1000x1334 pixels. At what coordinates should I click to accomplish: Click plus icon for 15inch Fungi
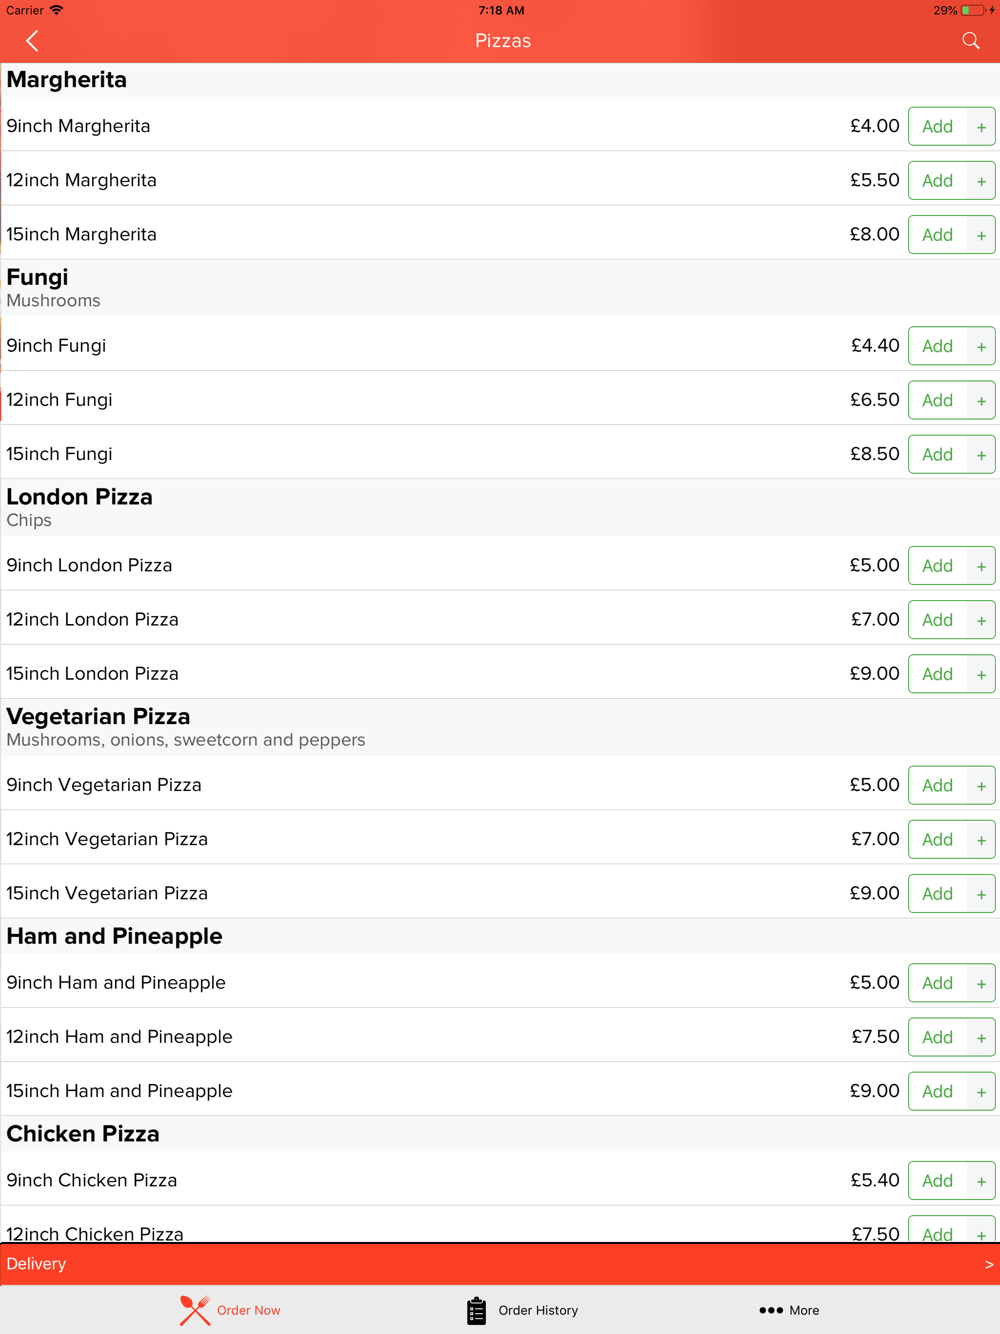981,455
